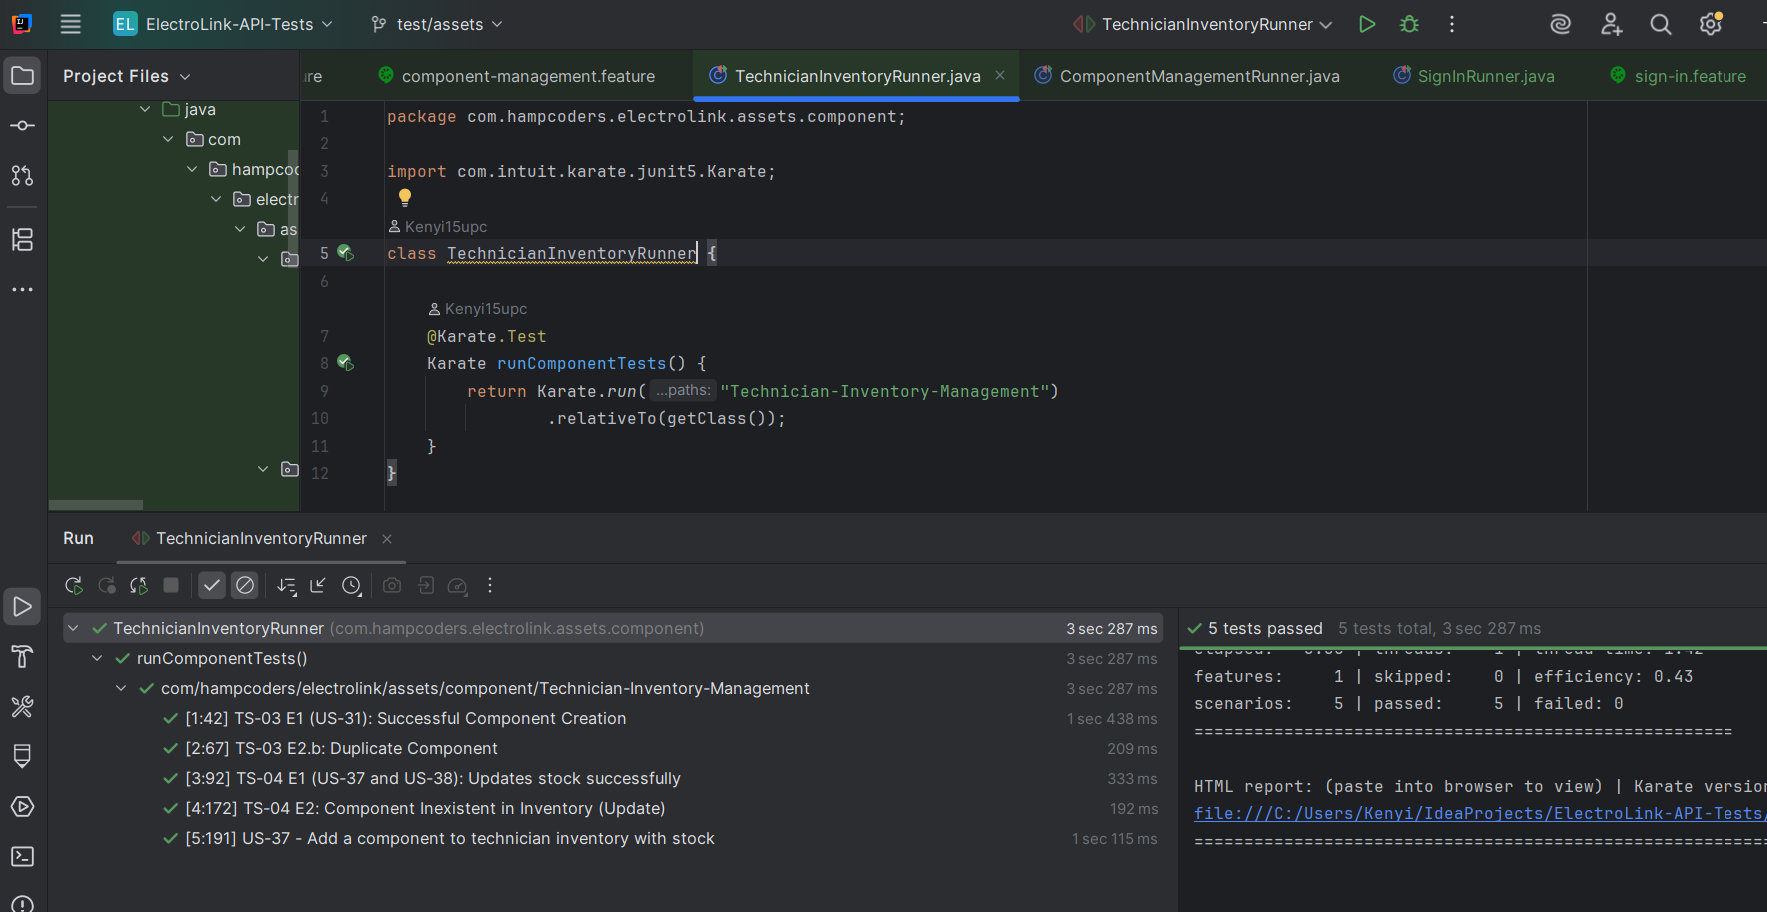The image size is (1767, 912).
Task: Collapse the com package in project tree
Action: point(168,139)
